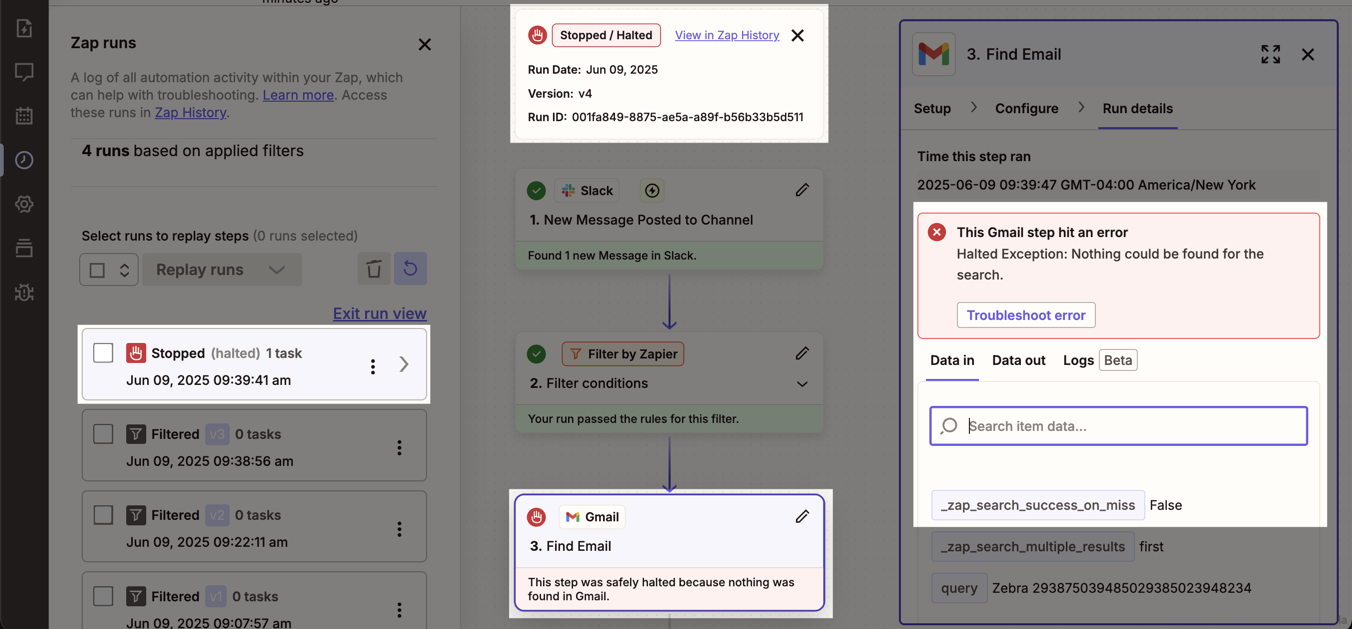Image resolution: width=1352 pixels, height=629 pixels.
Task: Open the Data in tab
Action: [x=952, y=360]
